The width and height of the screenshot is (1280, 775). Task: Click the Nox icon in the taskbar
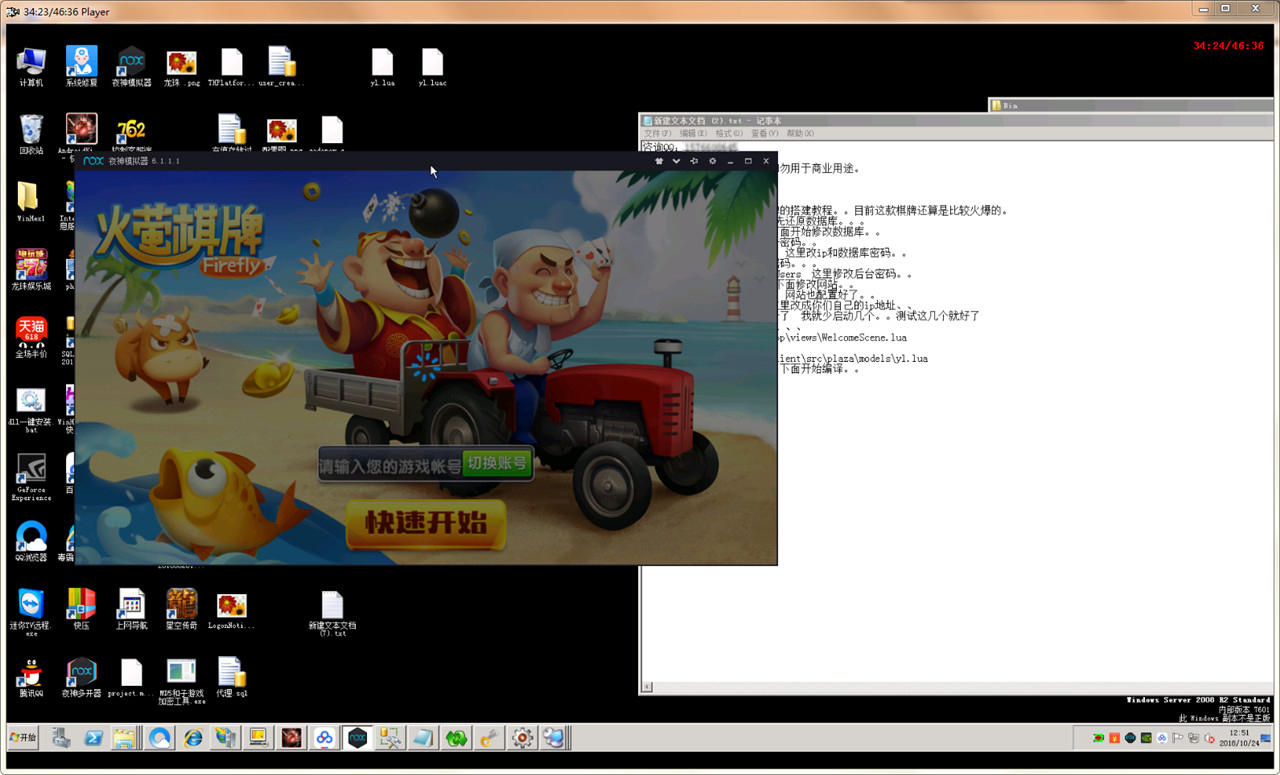pos(357,738)
